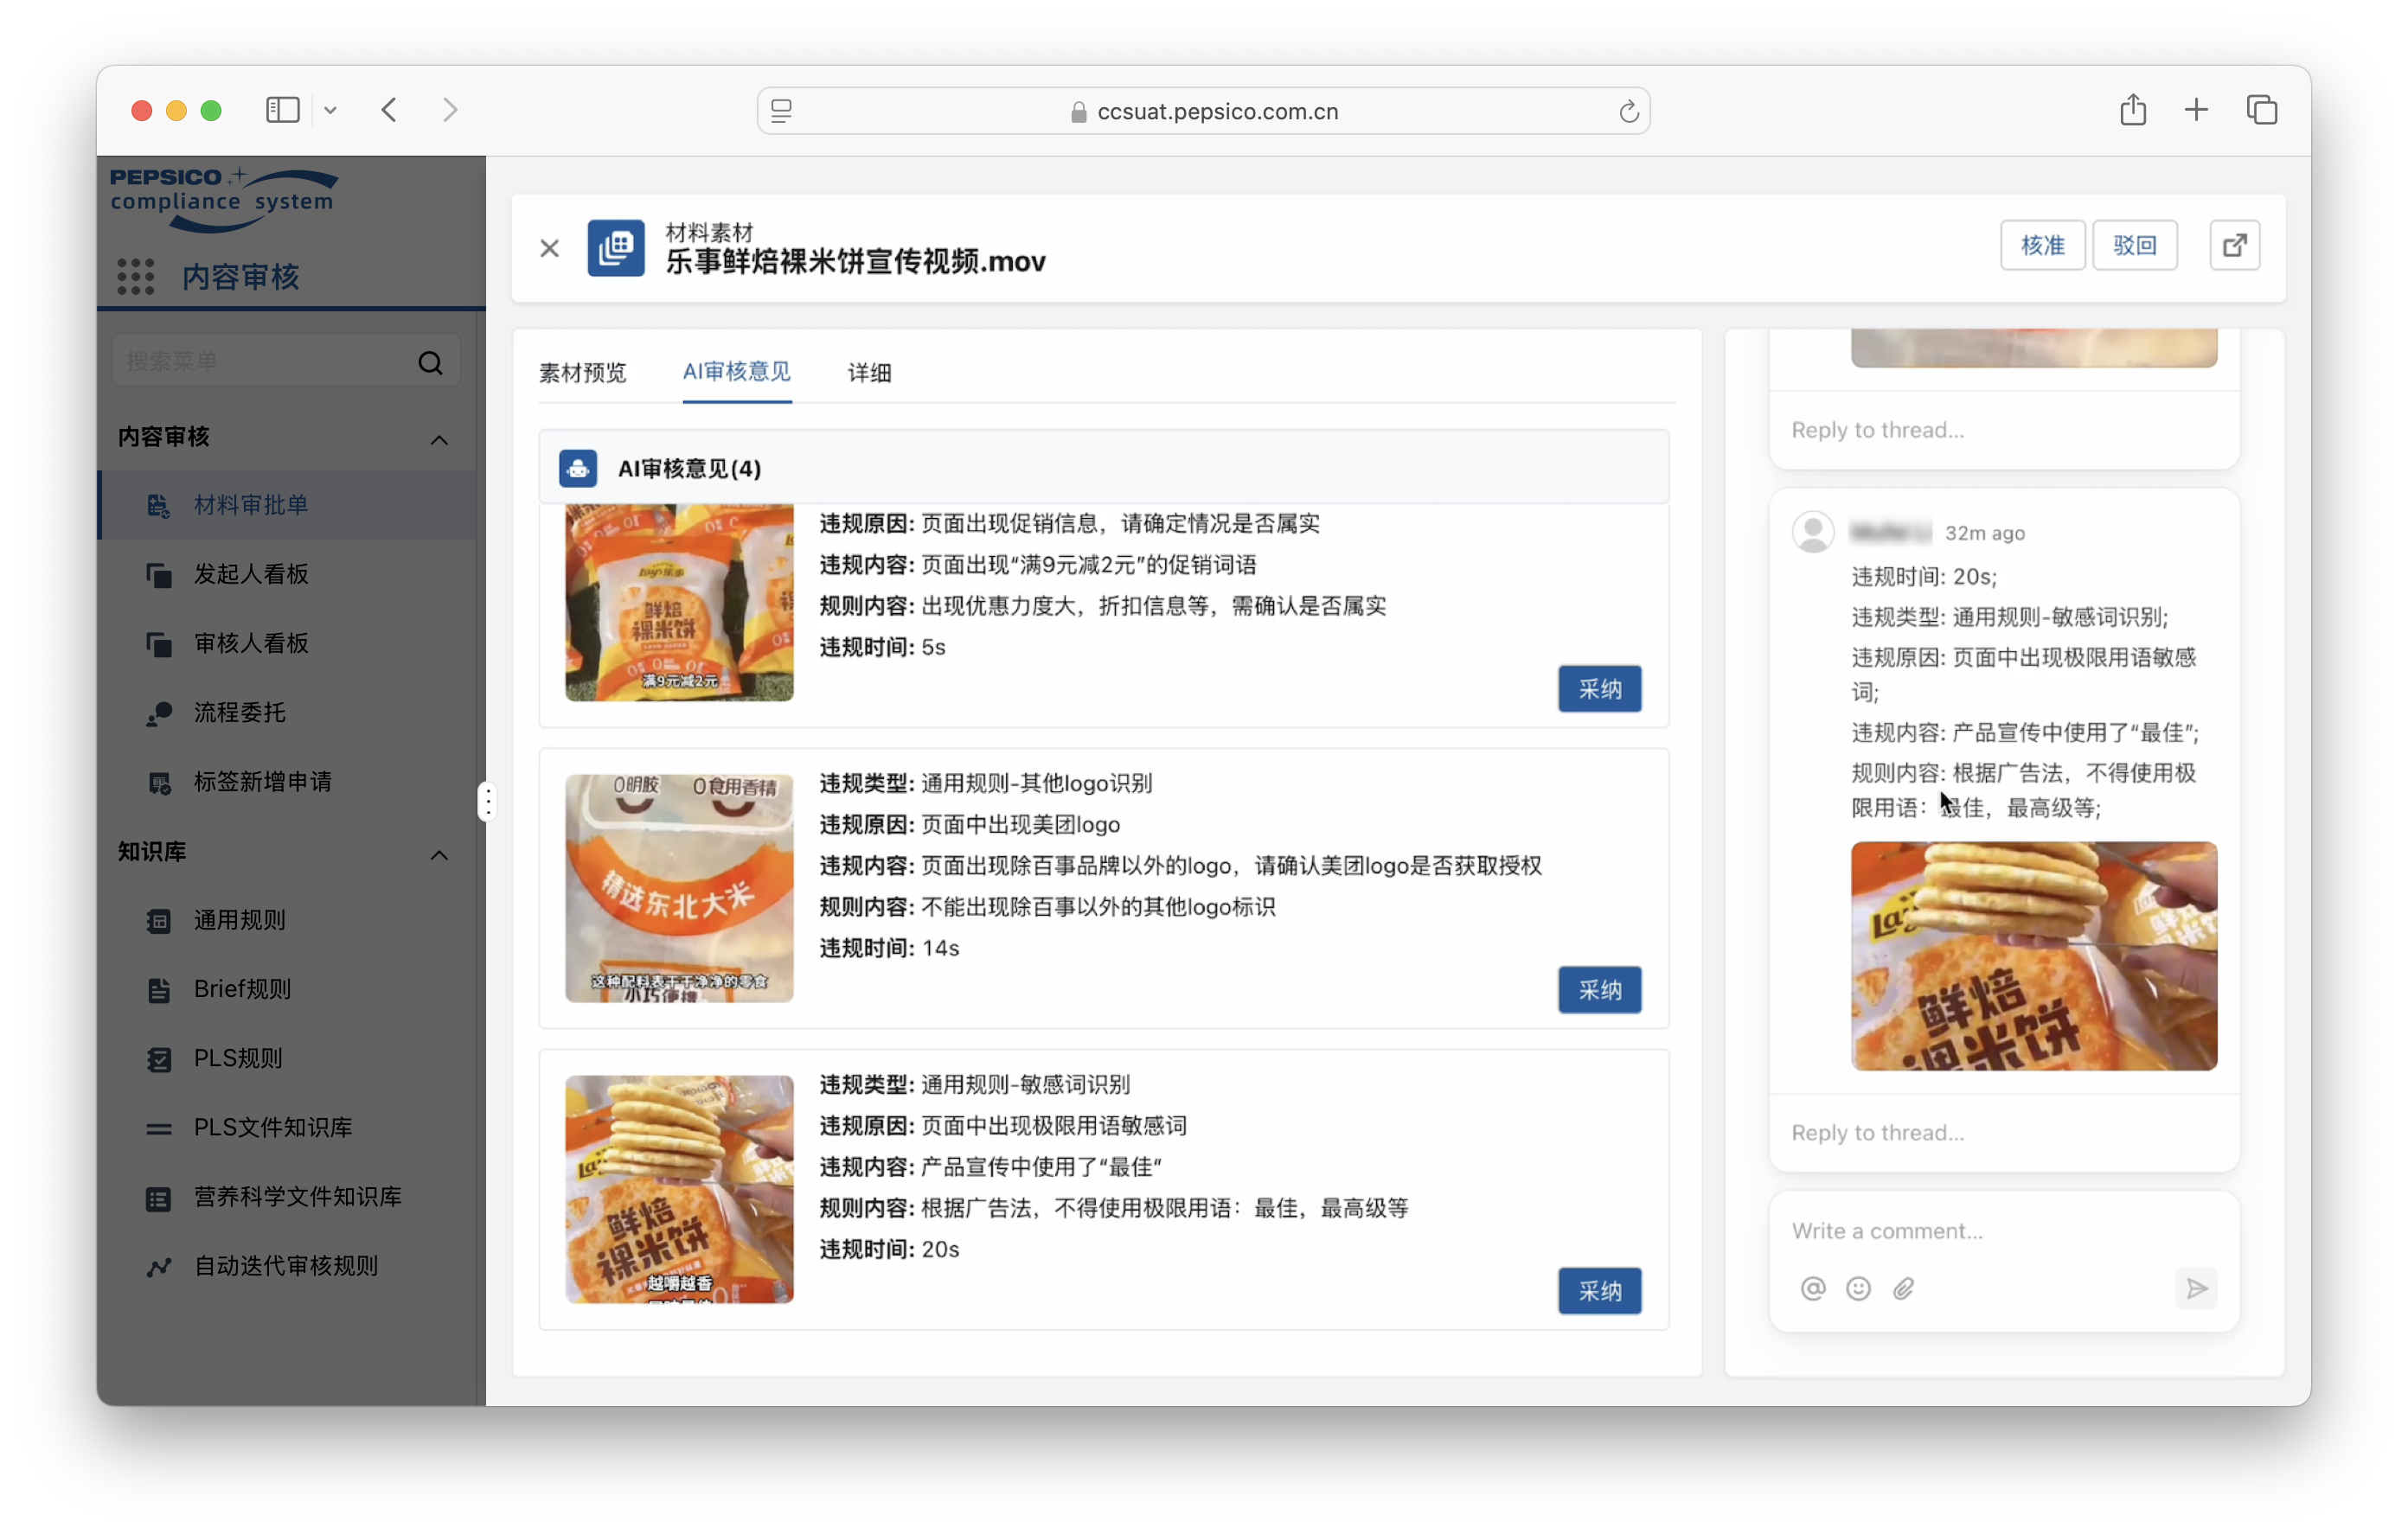The height and width of the screenshot is (1534, 2408).
Task: Click the upper Reply to thread field
Action: [2003, 430]
